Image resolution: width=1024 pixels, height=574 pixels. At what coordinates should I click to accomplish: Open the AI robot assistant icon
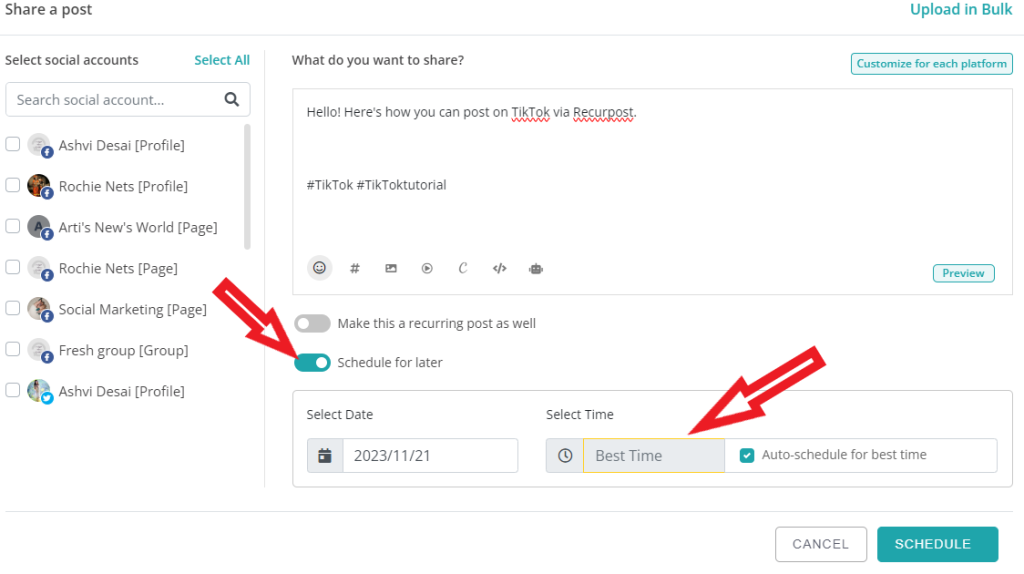point(536,268)
